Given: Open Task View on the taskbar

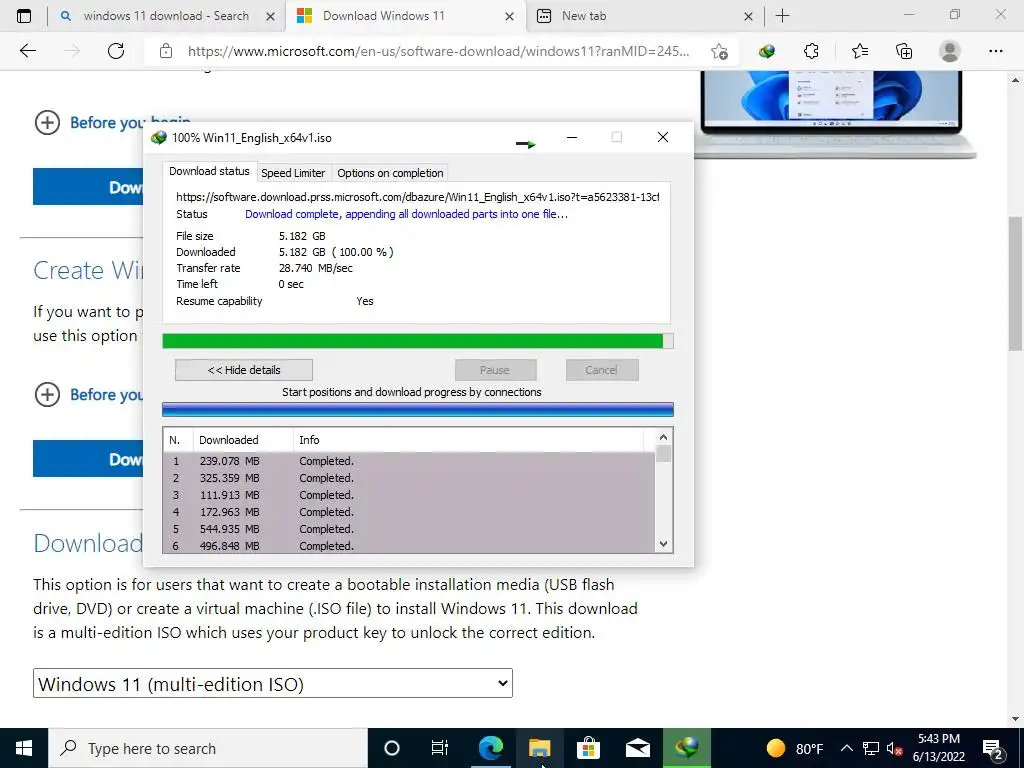Looking at the screenshot, I should point(440,748).
